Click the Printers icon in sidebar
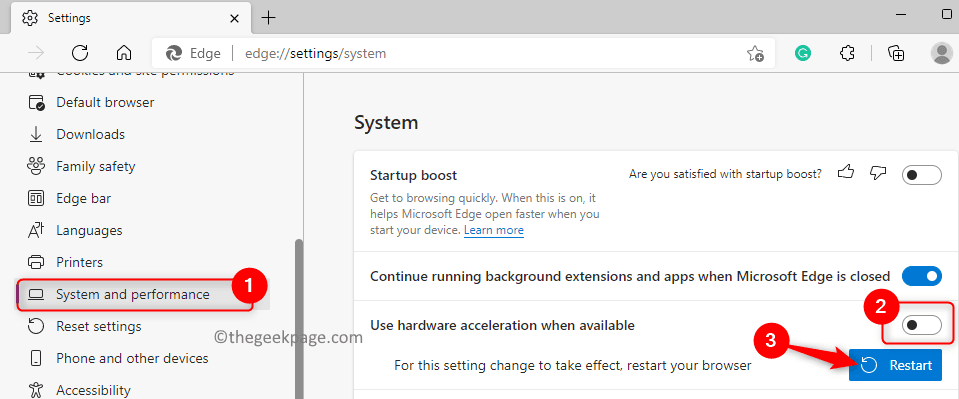959x399 pixels. point(37,262)
